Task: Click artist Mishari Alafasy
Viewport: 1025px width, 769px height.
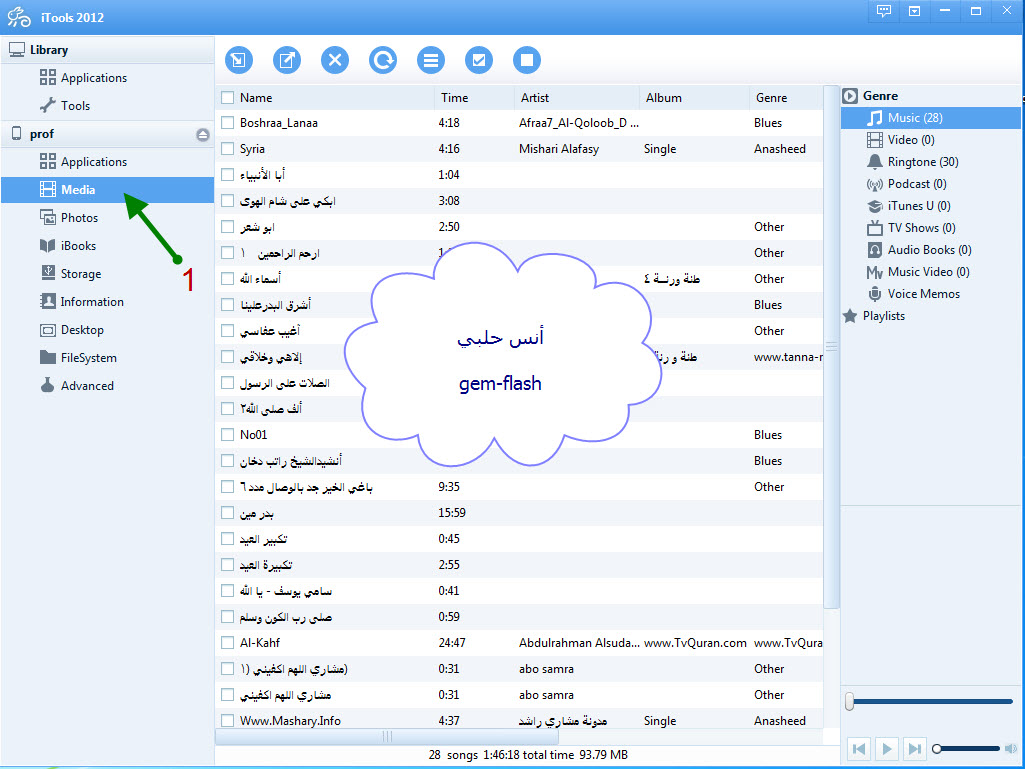Action: click(559, 148)
